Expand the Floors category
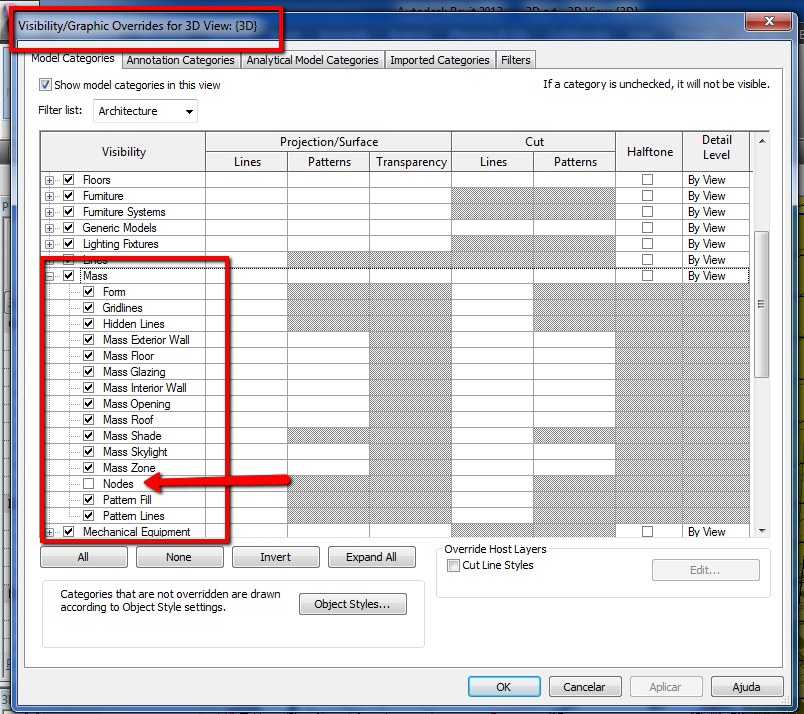 [49, 180]
